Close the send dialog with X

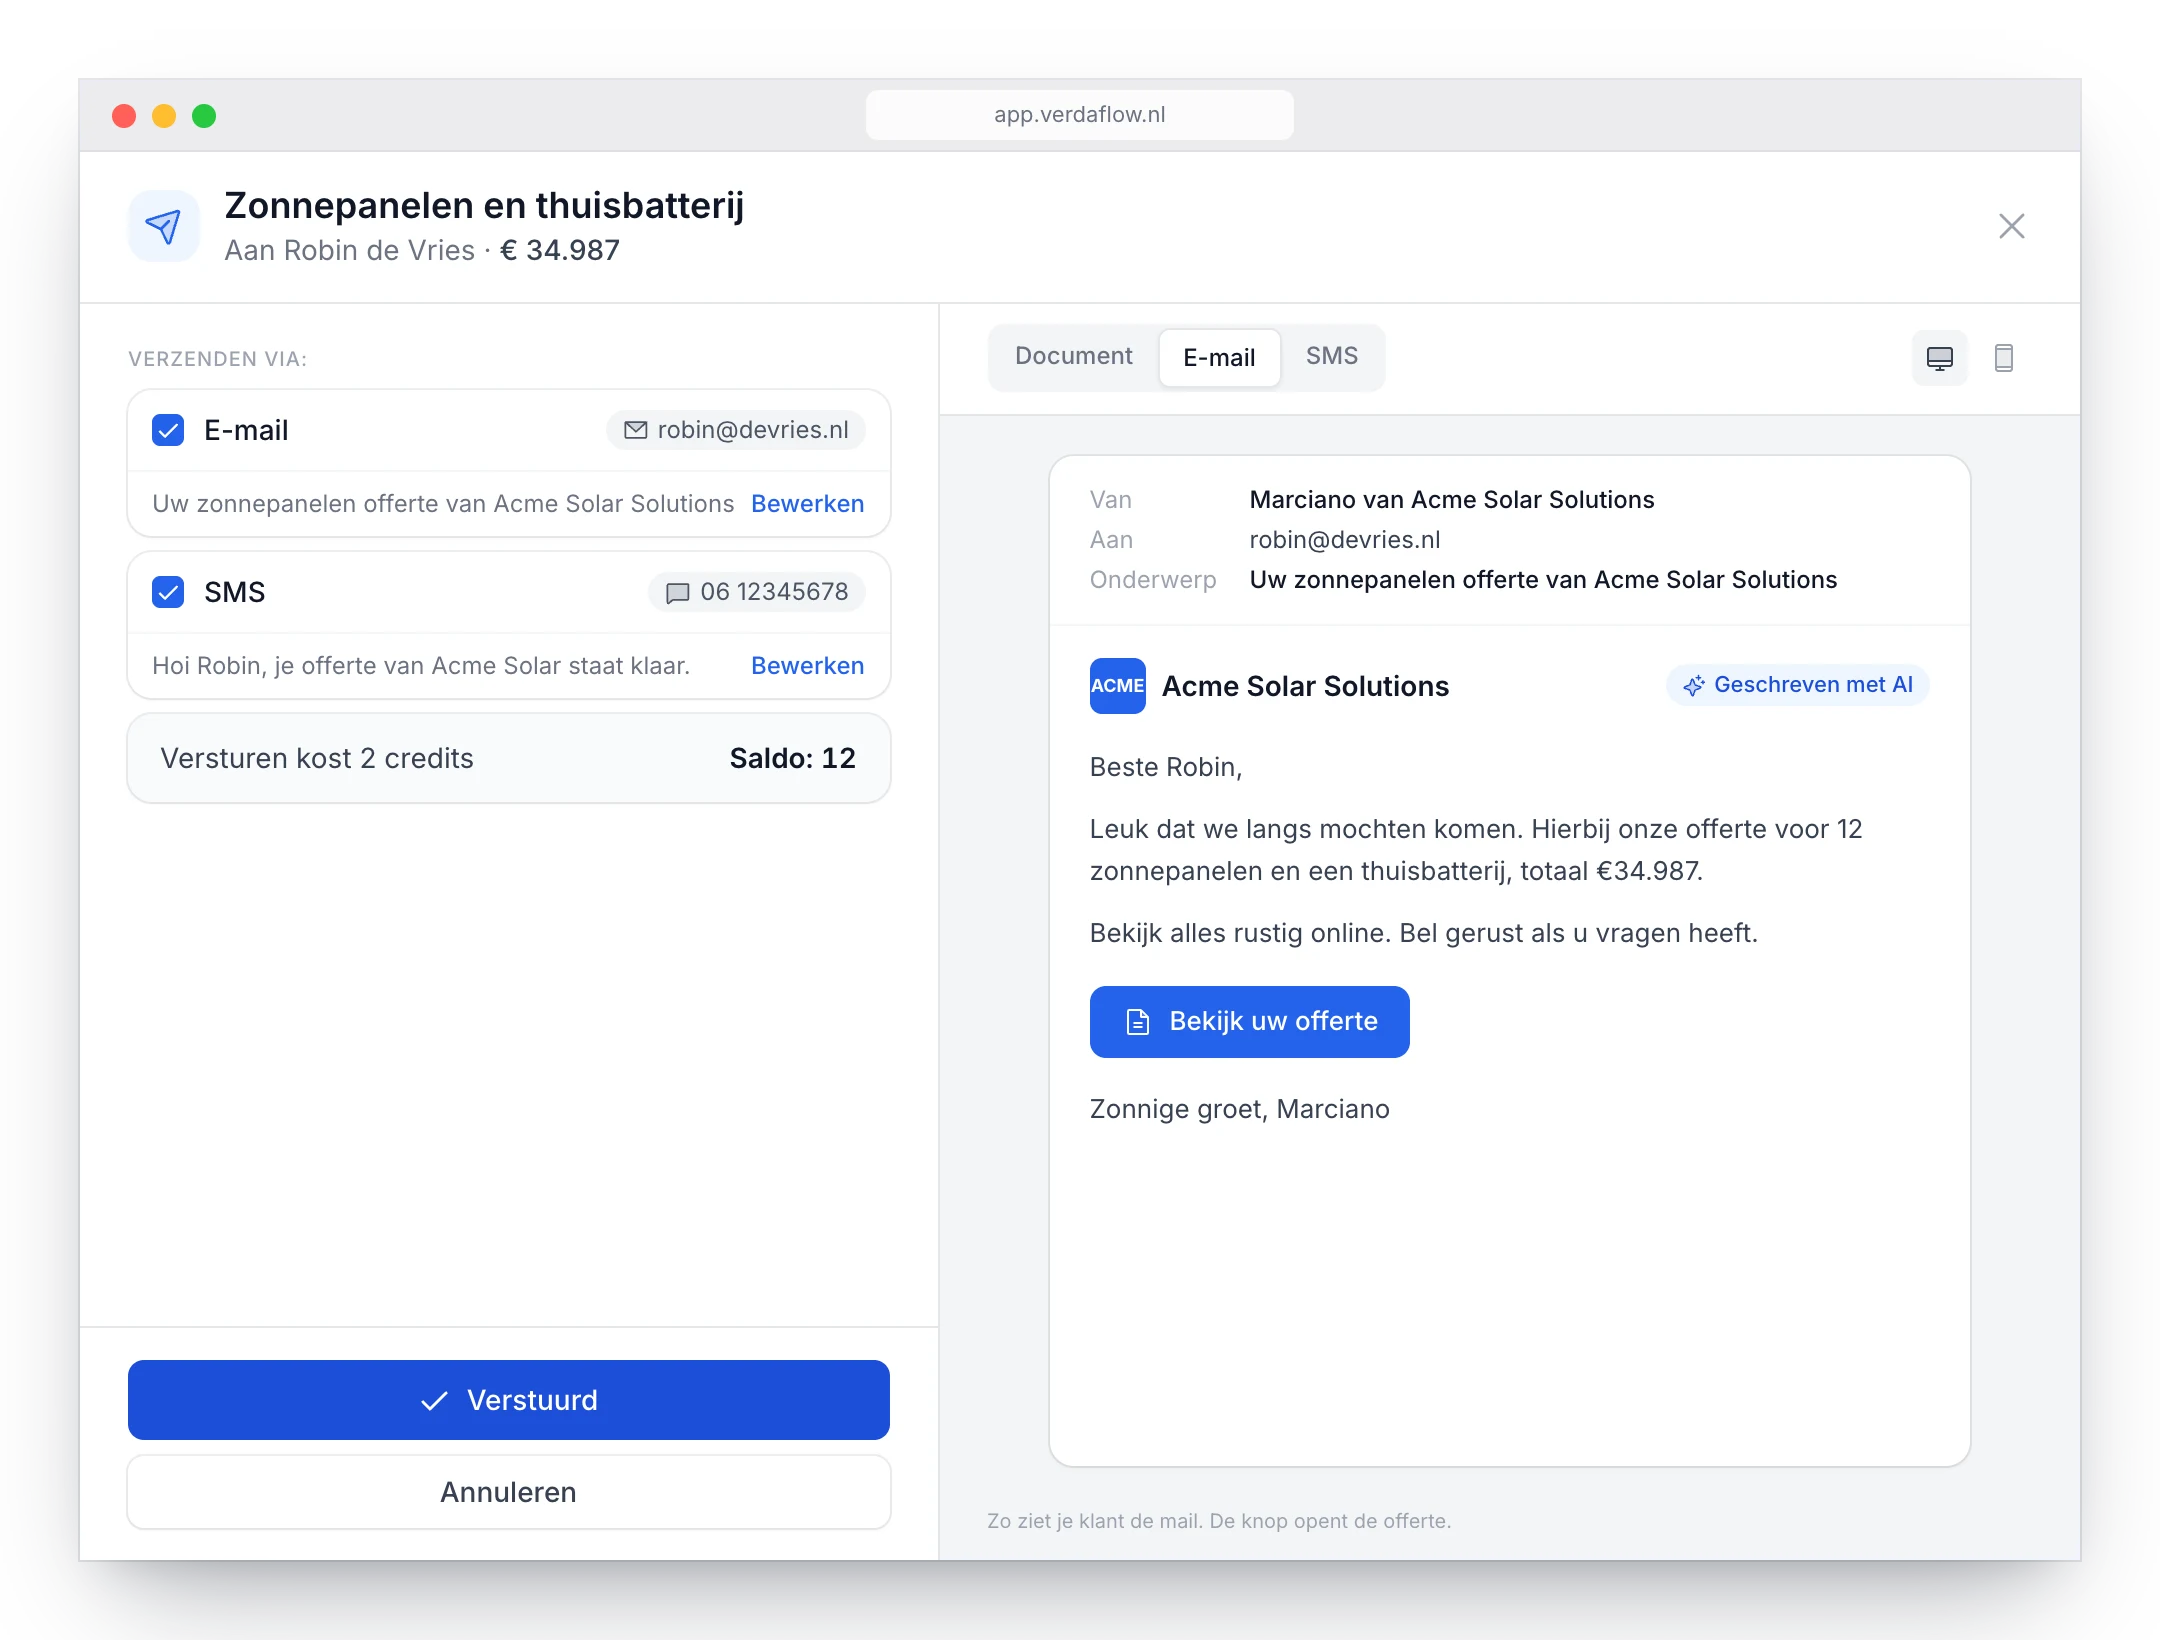(x=2011, y=226)
